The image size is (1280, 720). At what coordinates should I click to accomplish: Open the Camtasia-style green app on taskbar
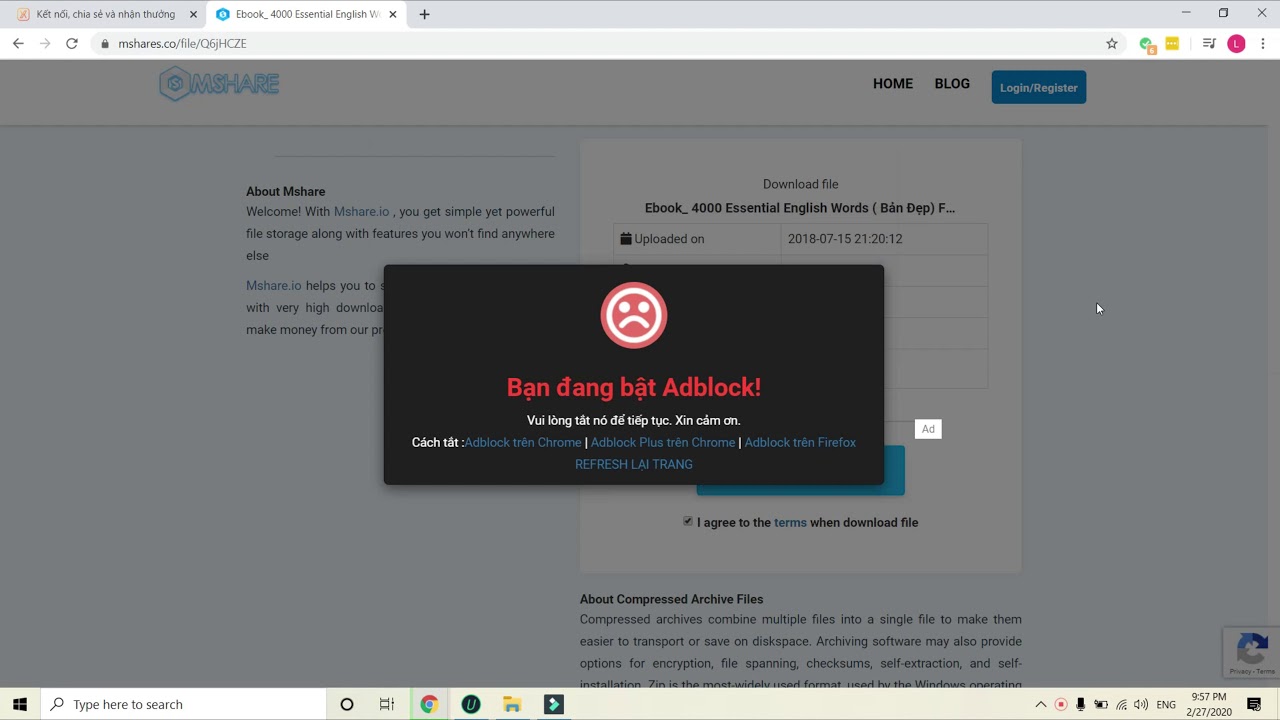553,704
